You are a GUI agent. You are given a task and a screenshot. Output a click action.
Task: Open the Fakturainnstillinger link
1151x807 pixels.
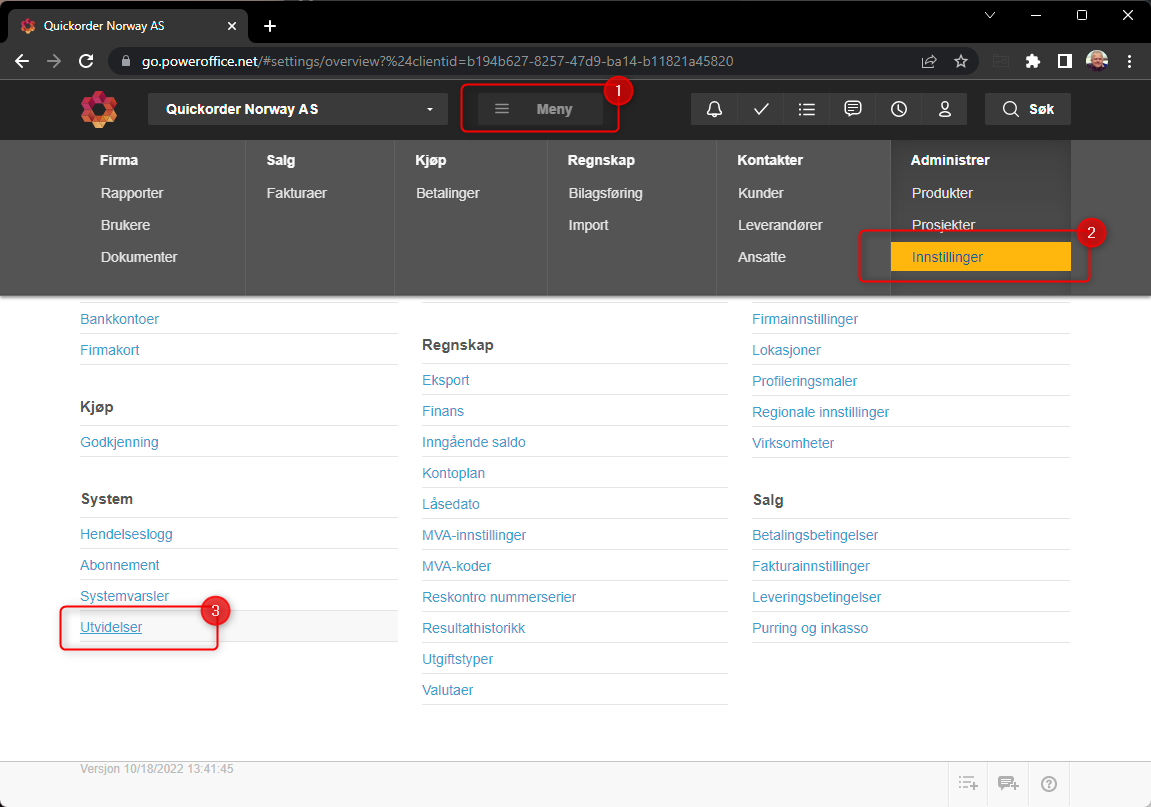pyautogui.click(x=810, y=566)
